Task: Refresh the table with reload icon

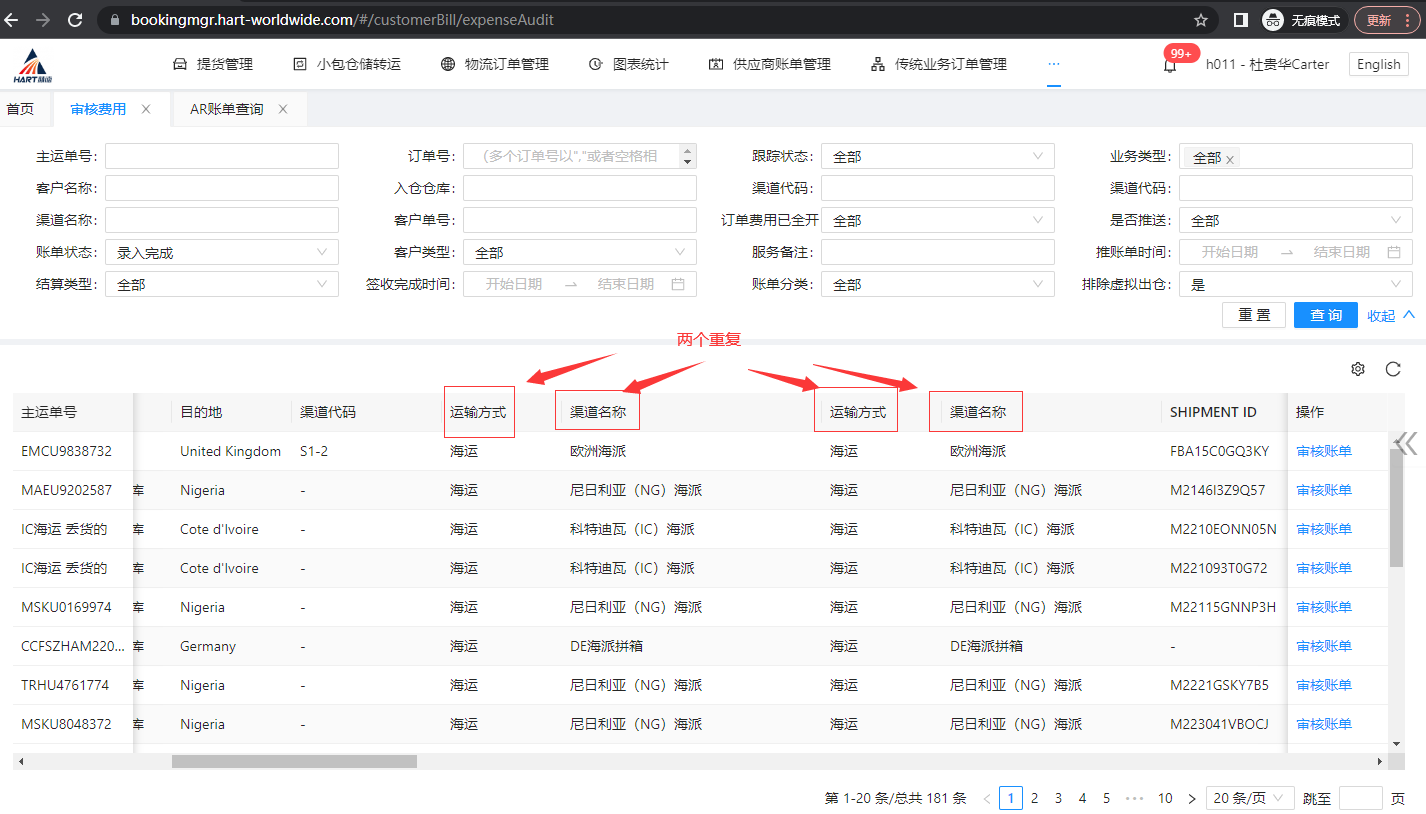Action: click(x=1393, y=369)
